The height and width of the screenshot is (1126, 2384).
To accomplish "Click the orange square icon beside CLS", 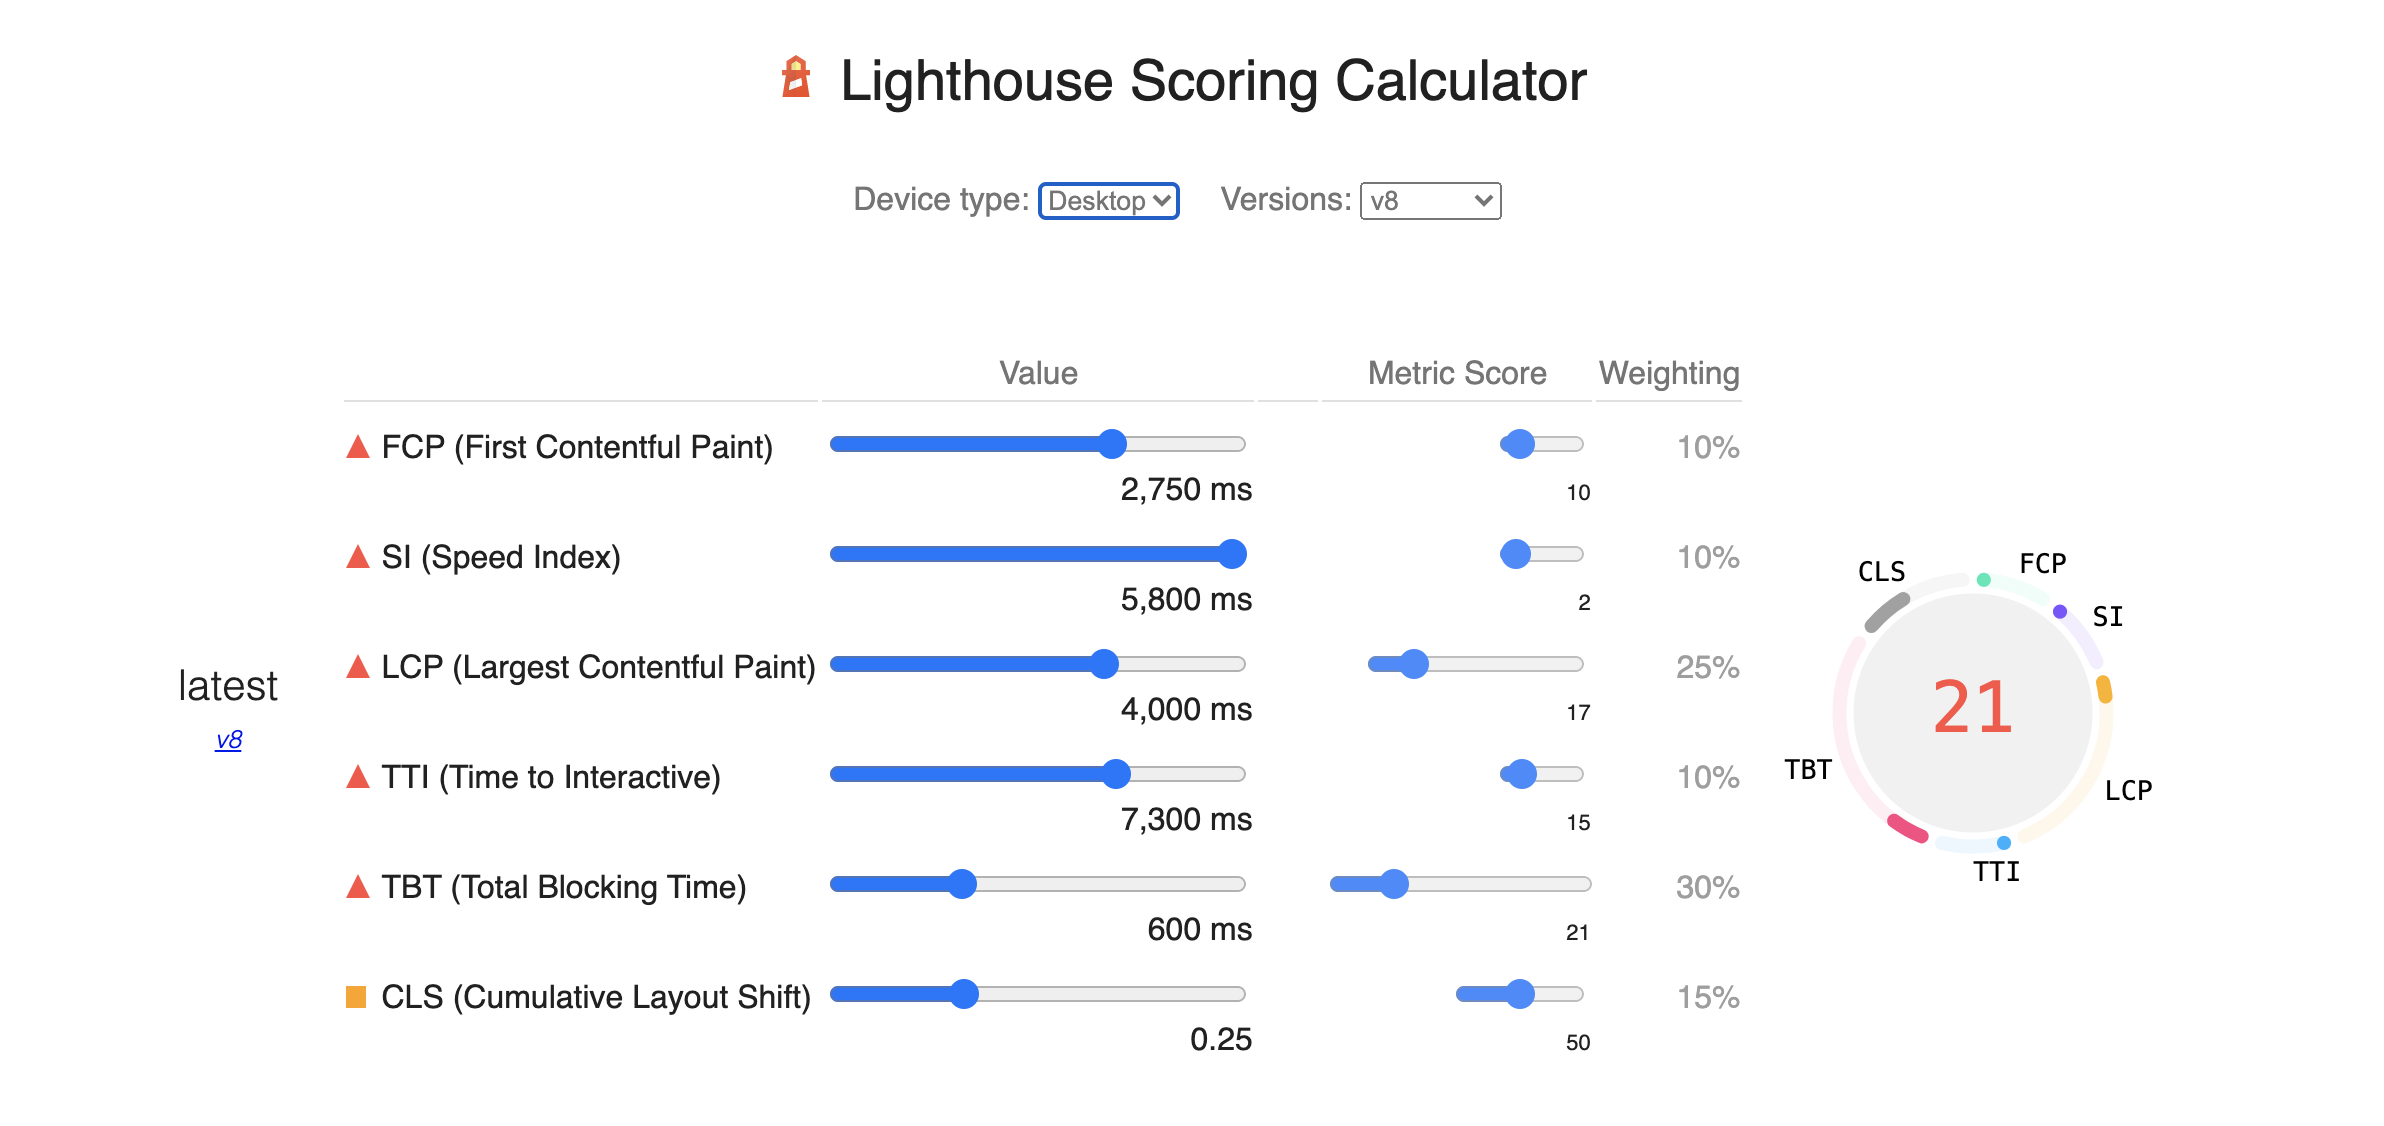I will [x=357, y=996].
